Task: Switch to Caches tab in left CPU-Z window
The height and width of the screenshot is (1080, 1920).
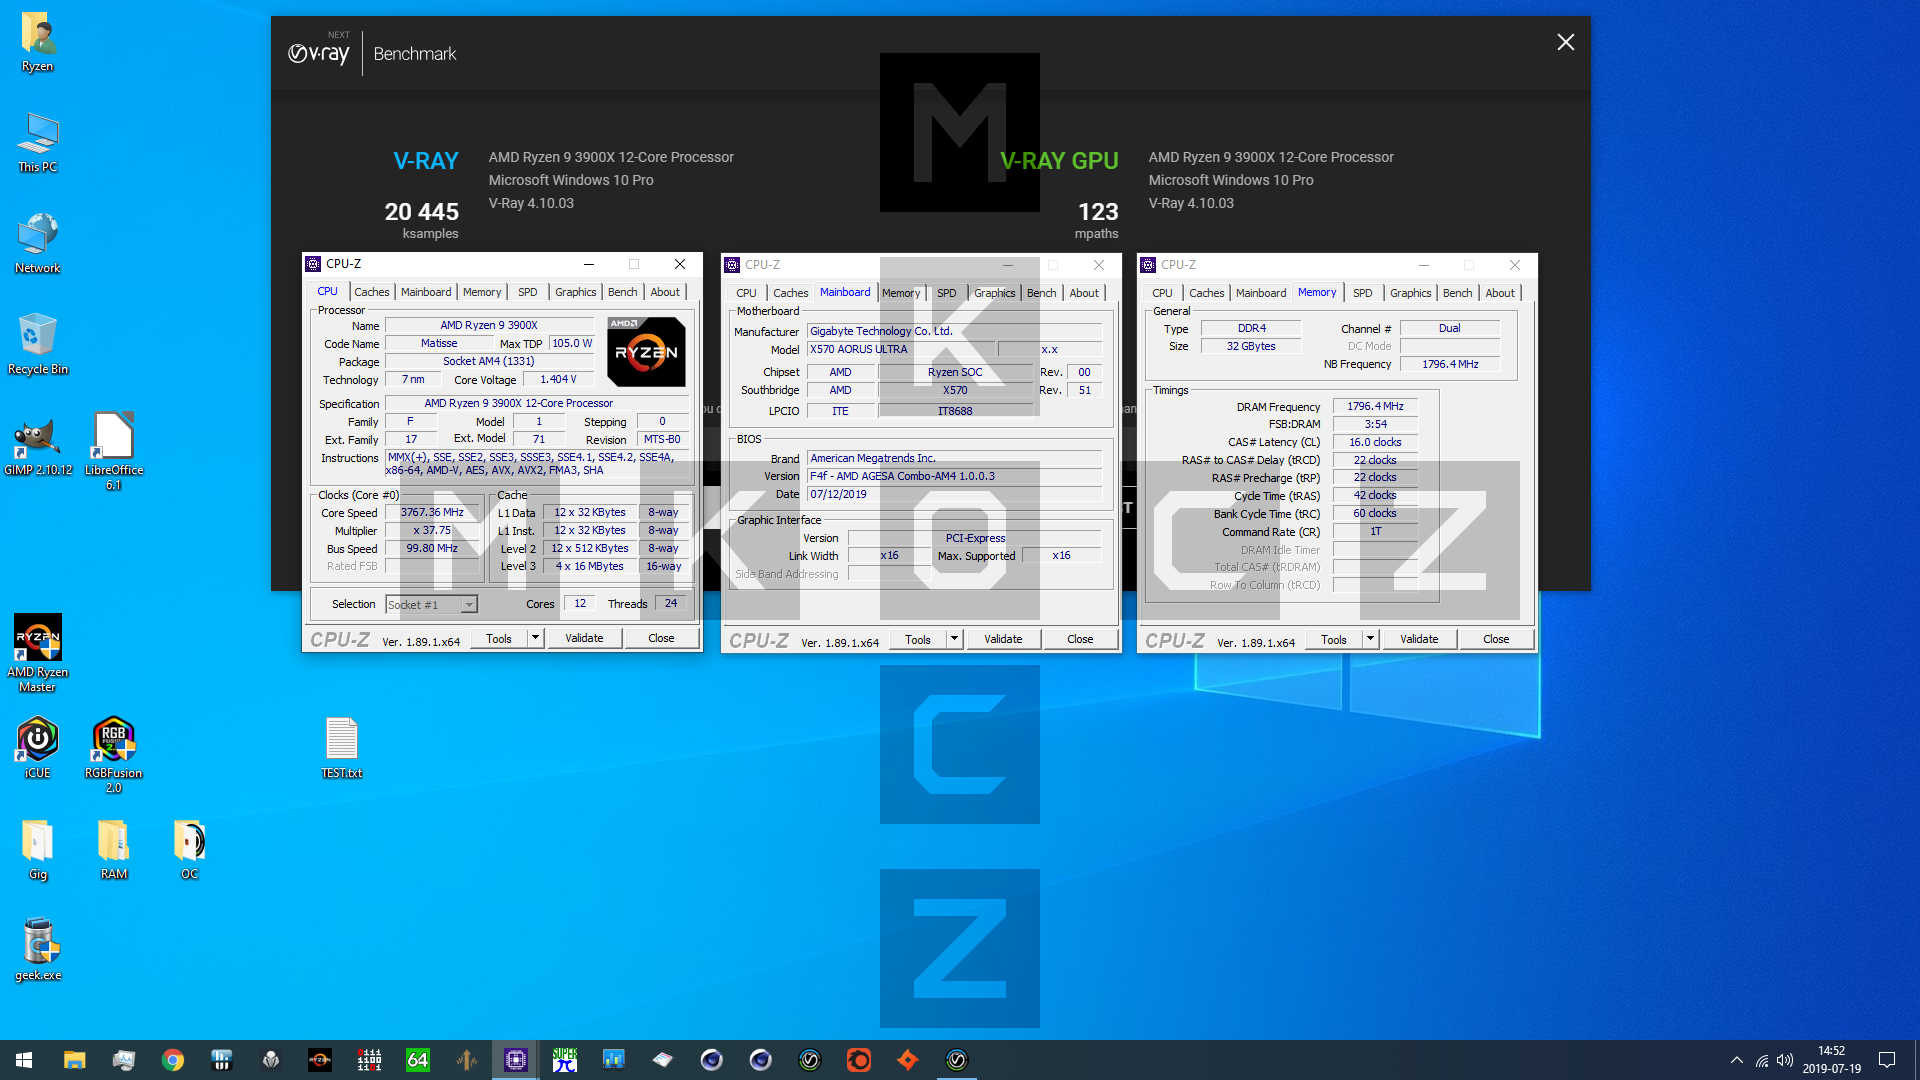Action: 372,292
